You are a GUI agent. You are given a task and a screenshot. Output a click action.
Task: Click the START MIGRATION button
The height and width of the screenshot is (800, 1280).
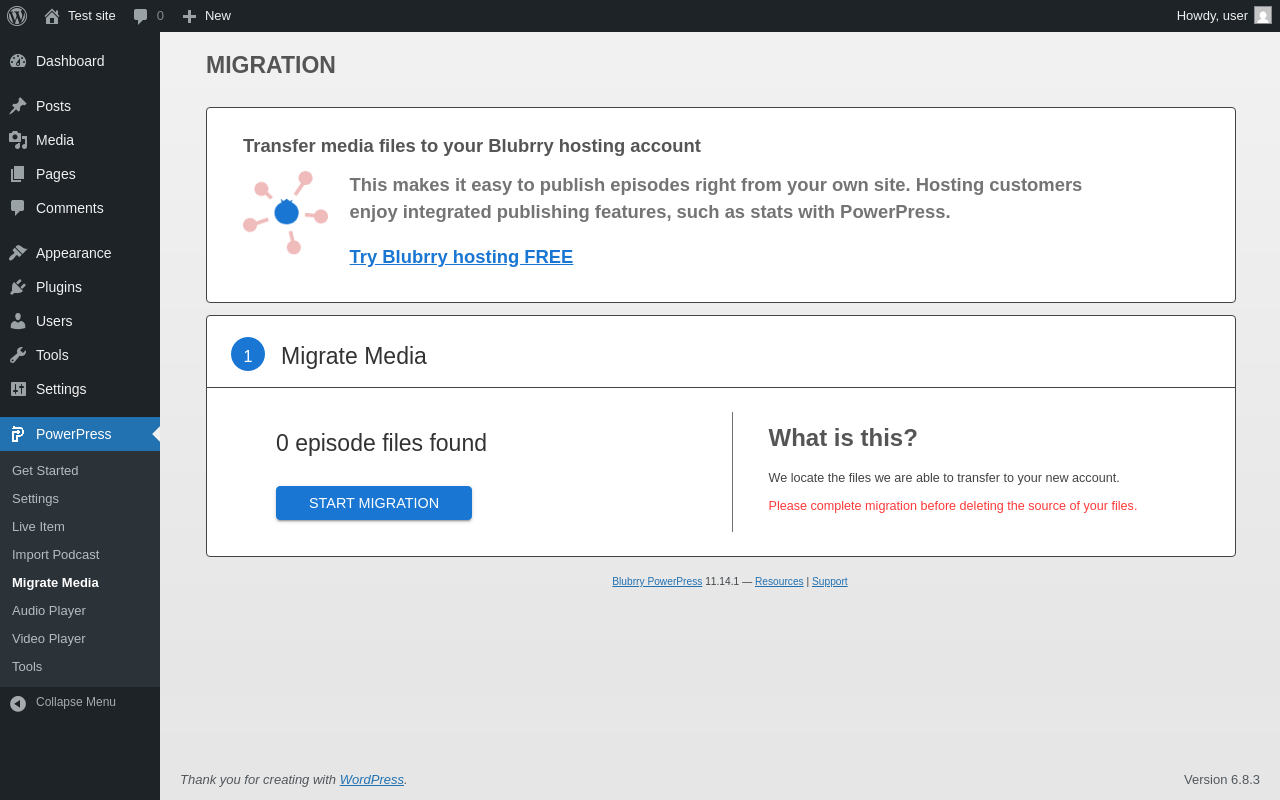pos(374,503)
